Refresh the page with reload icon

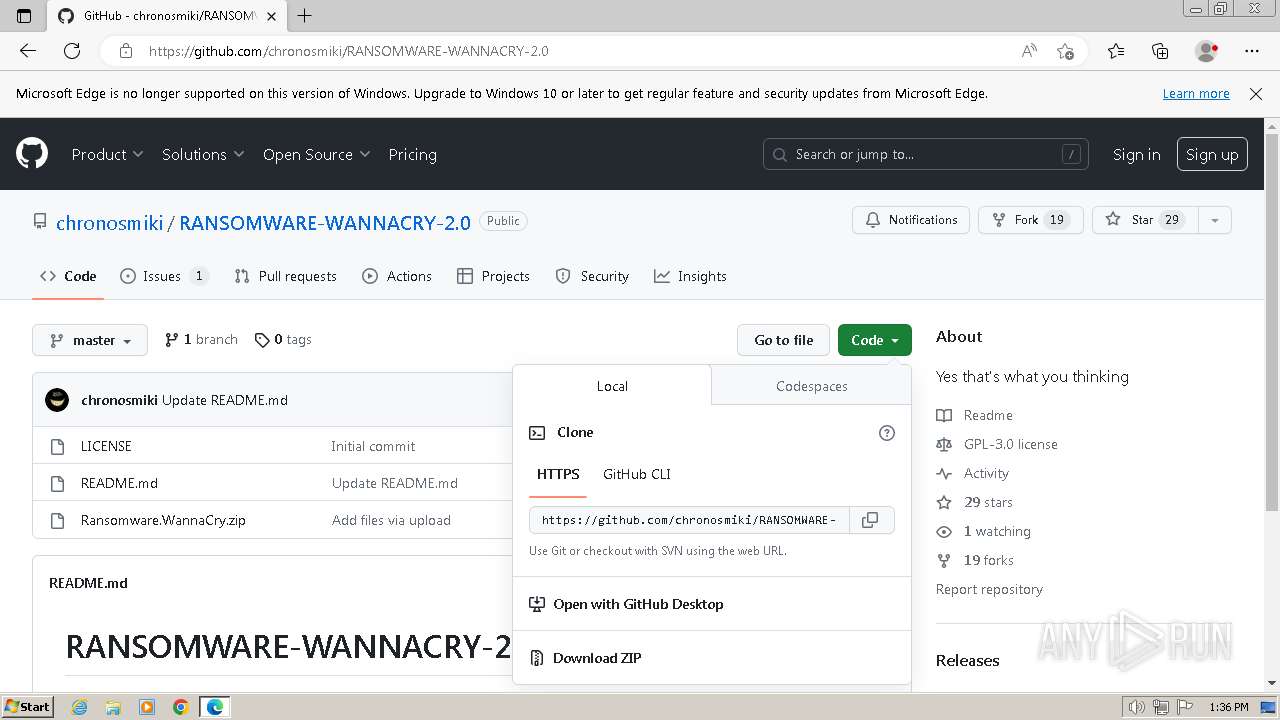tap(72, 51)
